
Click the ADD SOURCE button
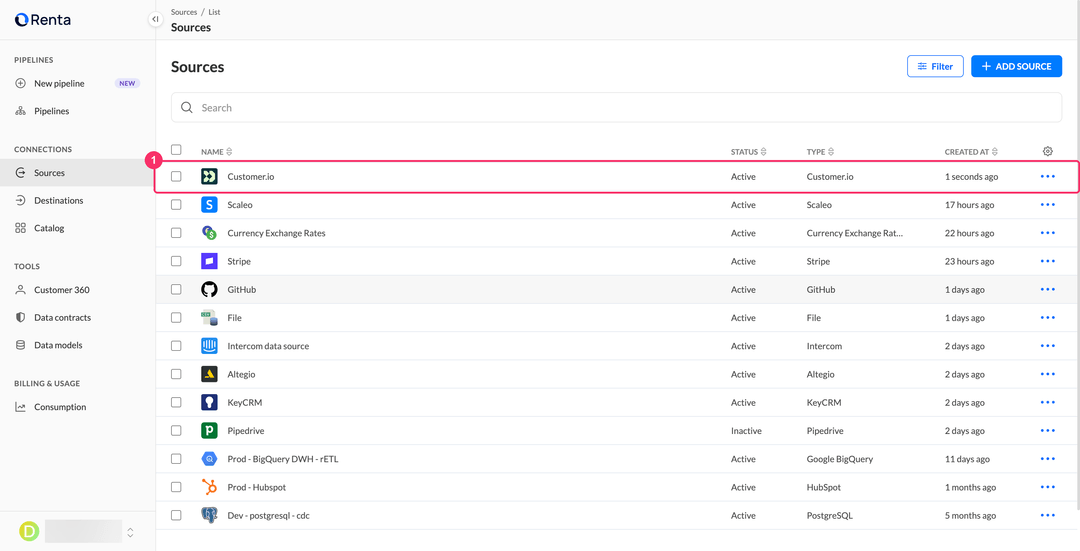(x=1017, y=66)
